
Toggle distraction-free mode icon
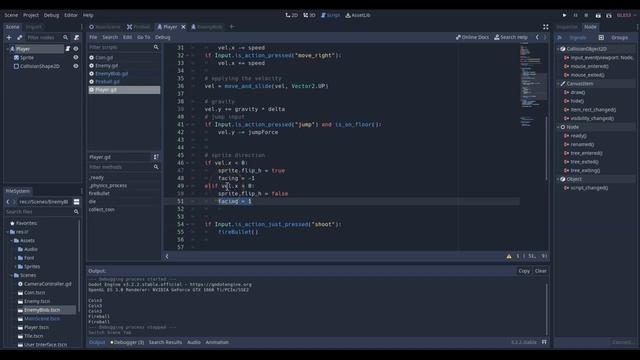click(x=546, y=27)
